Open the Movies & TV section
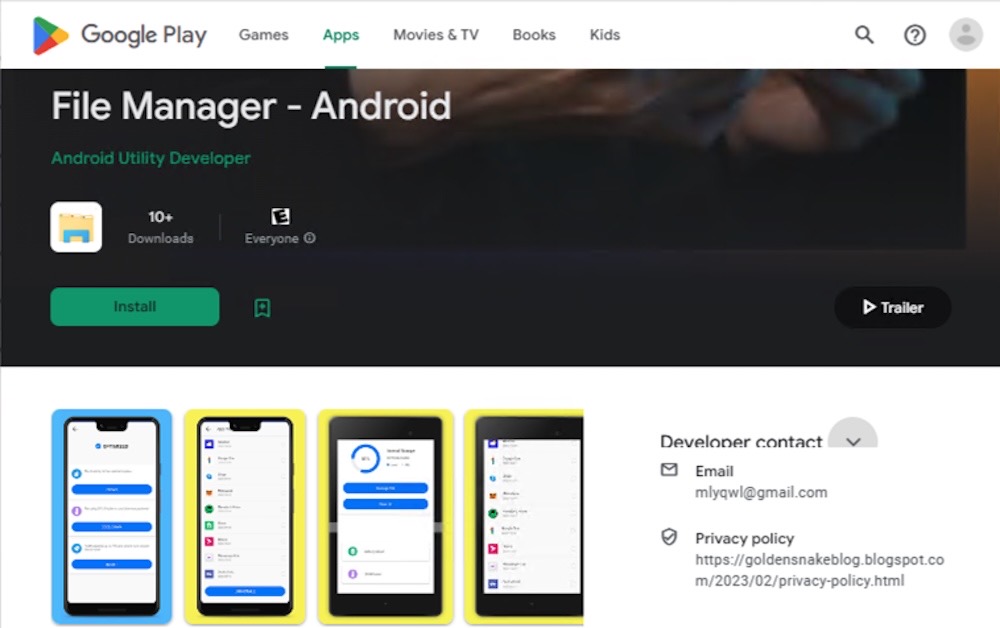The width and height of the screenshot is (1000, 628). click(x=435, y=34)
